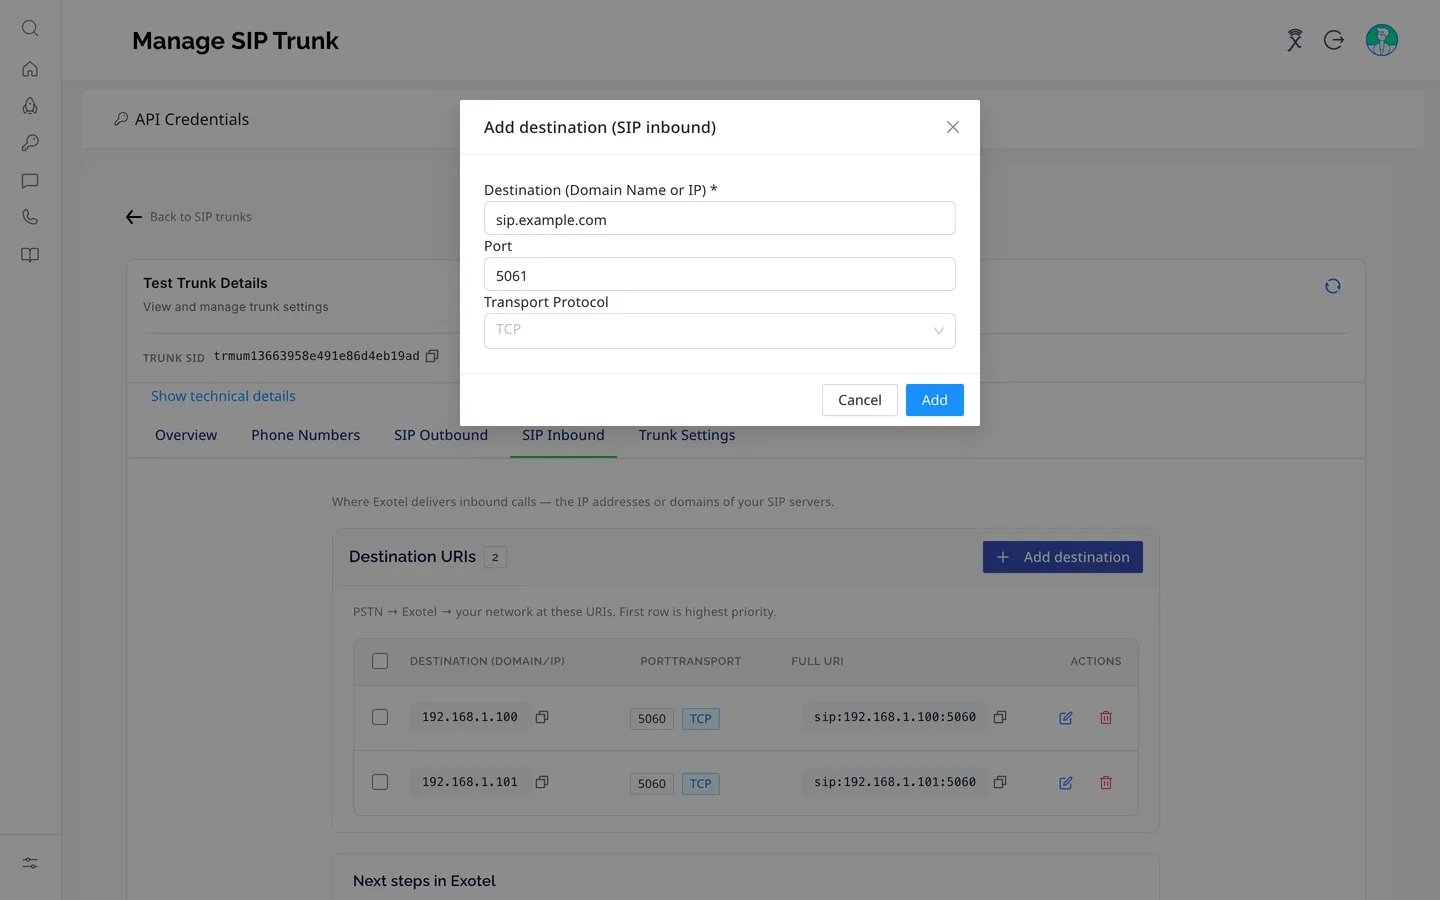Tick the select-all checkbox in the table header
Image resolution: width=1440 pixels, height=900 pixels.
tap(380, 661)
